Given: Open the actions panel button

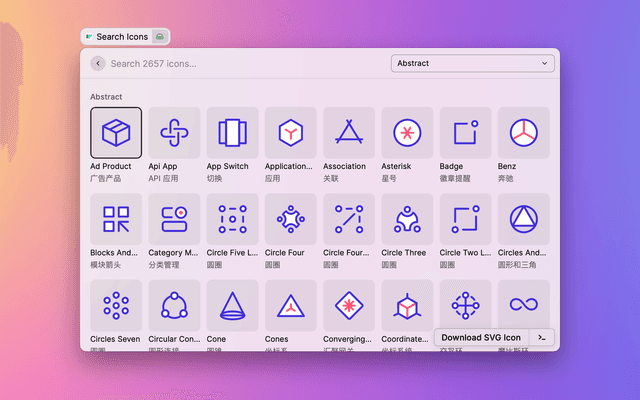Looking at the screenshot, I should pyautogui.click(x=541, y=337).
